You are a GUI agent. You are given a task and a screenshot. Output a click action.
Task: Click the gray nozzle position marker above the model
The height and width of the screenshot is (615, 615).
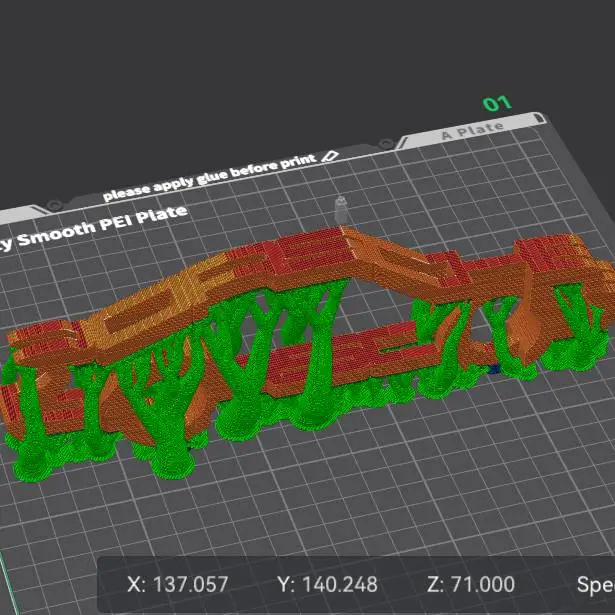(x=340, y=211)
